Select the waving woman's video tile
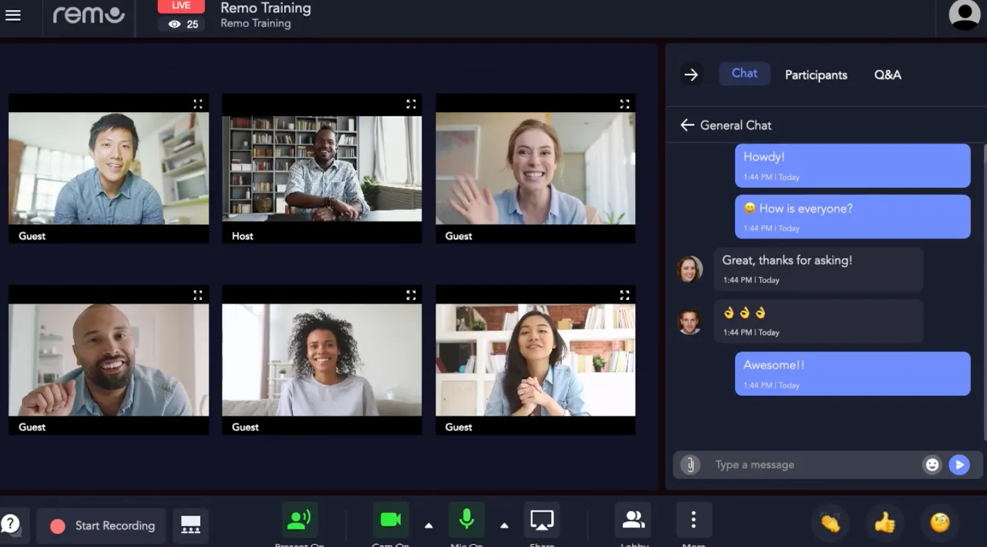This screenshot has height=547, width=987. (x=535, y=169)
